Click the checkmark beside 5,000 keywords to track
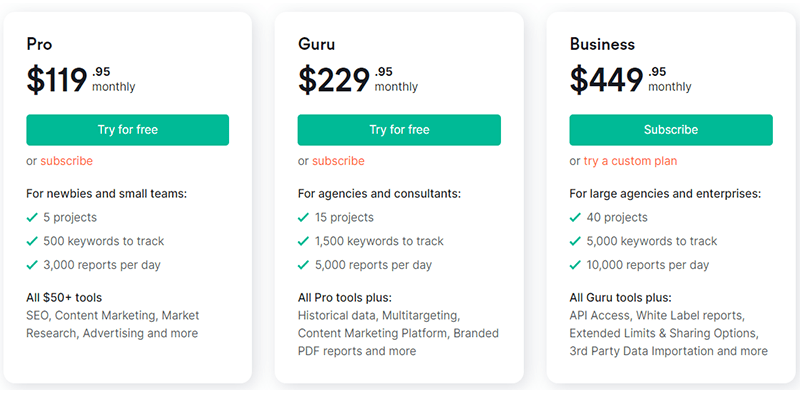The image size is (800, 400). [576, 241]
